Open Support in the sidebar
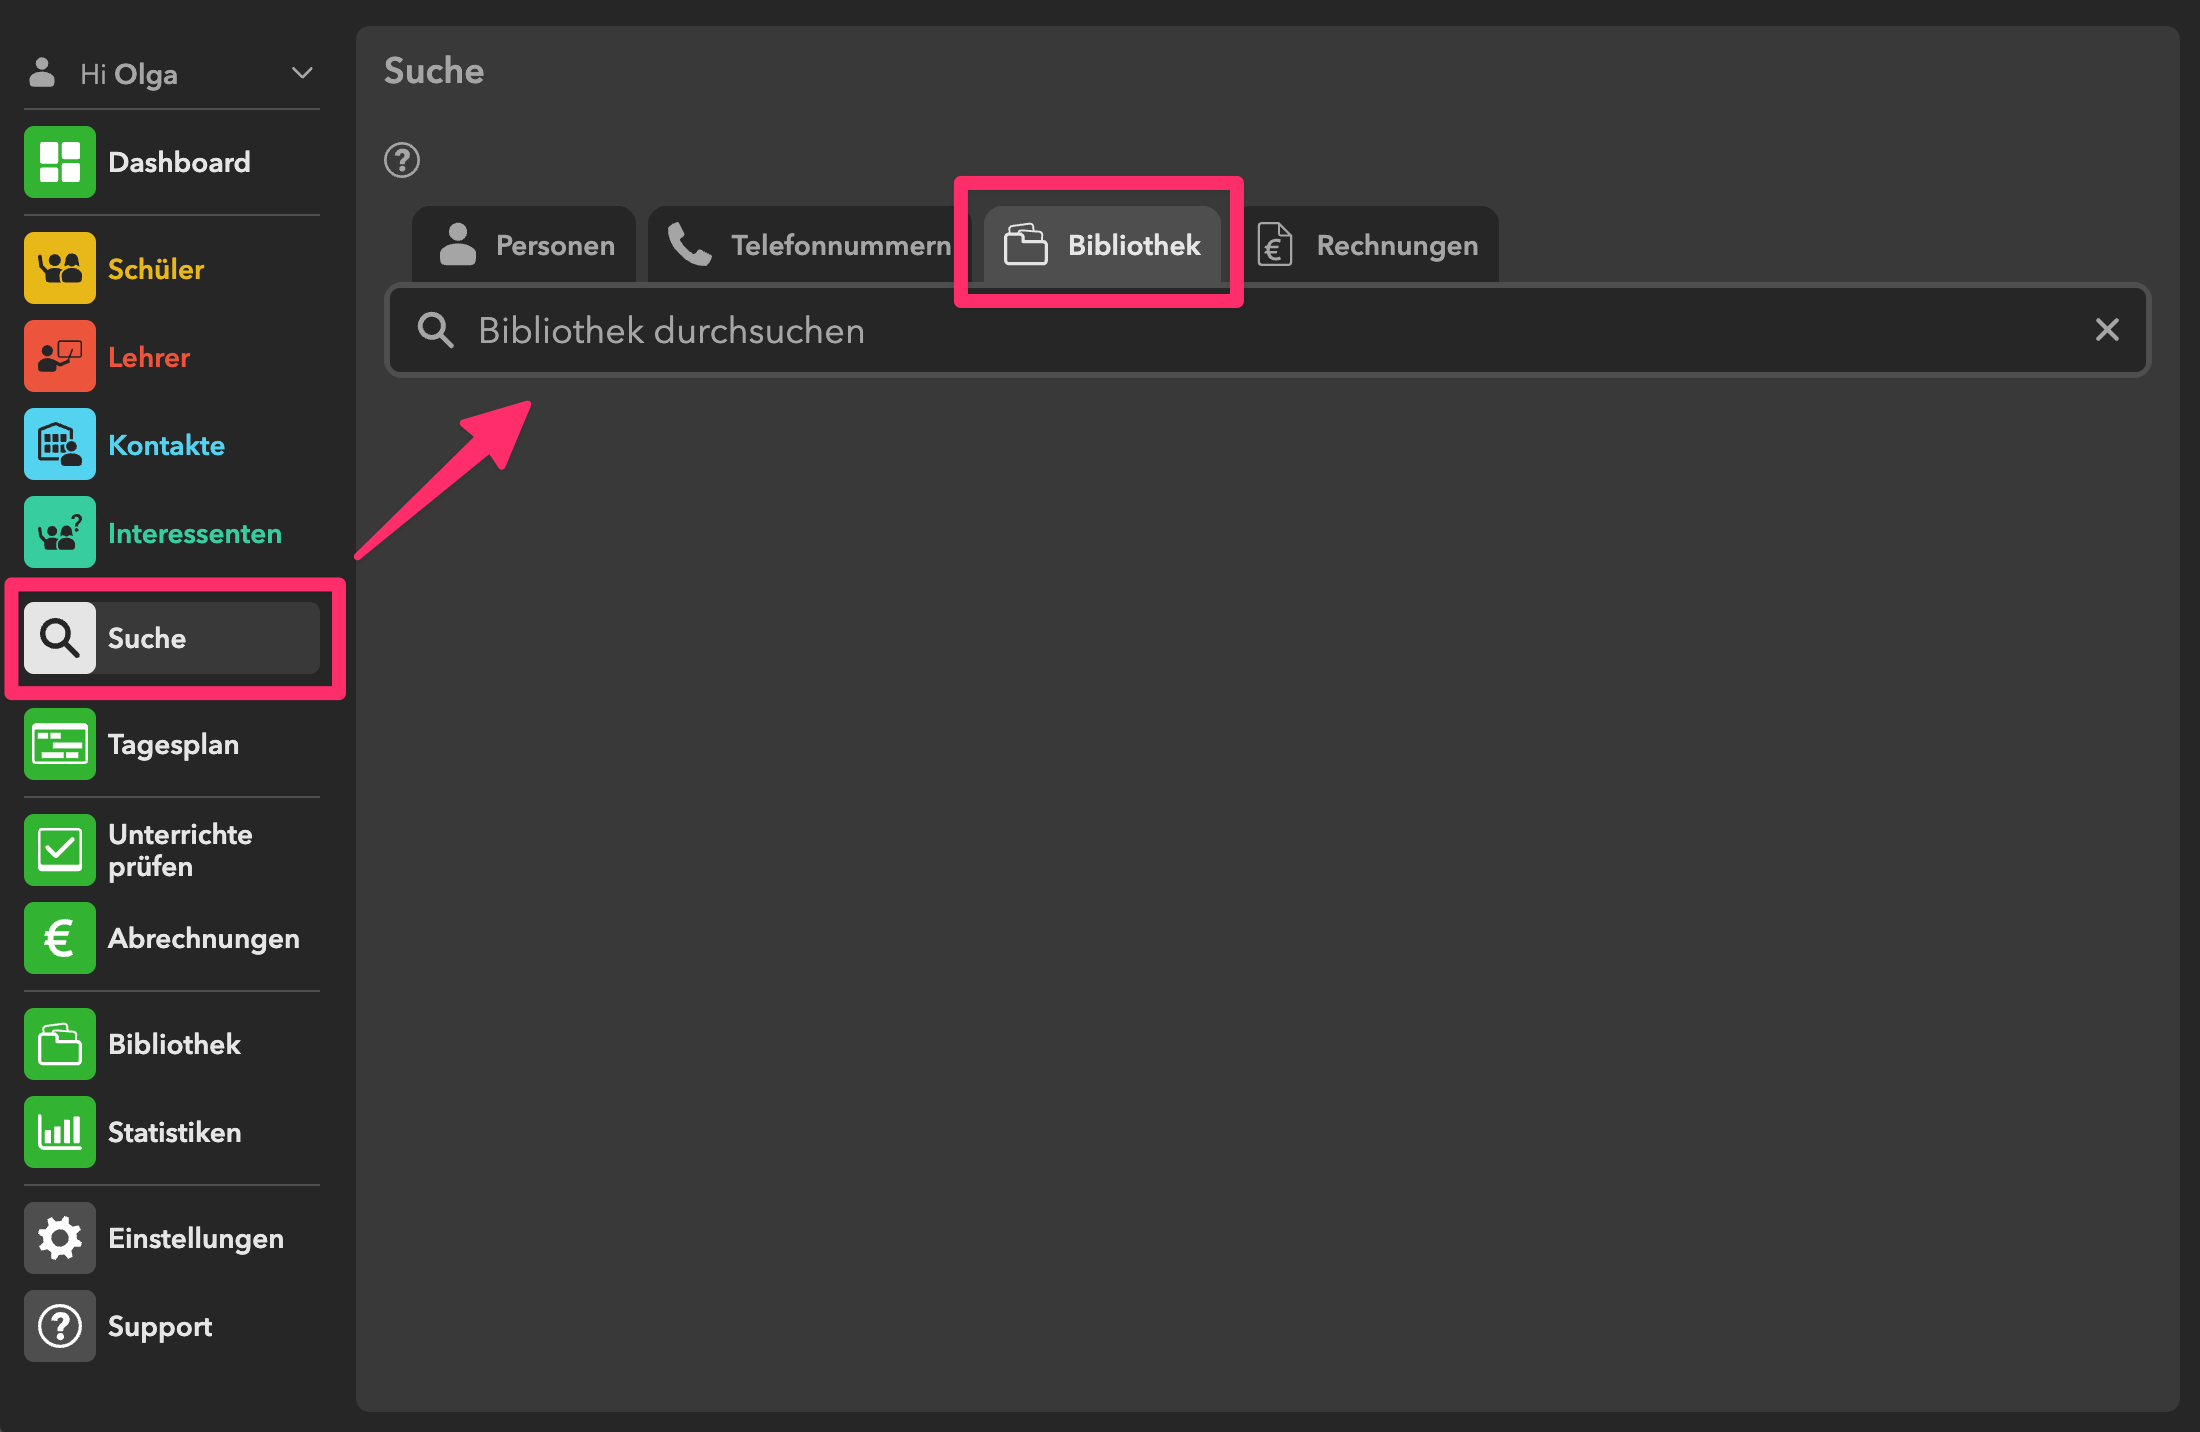This screenshot has width=2200, height=1432. (160, 1326)
